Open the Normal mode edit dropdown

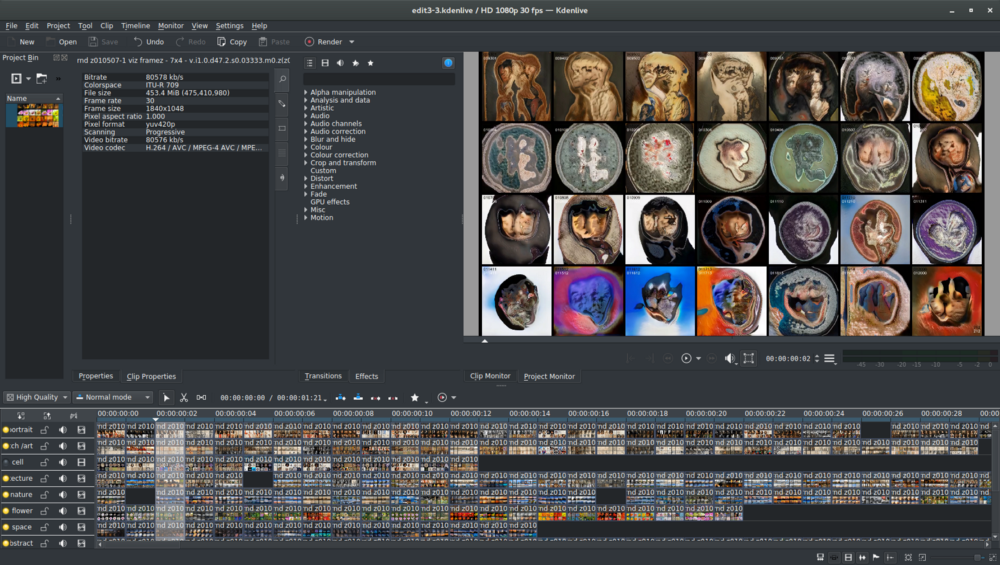coord(113,397)
